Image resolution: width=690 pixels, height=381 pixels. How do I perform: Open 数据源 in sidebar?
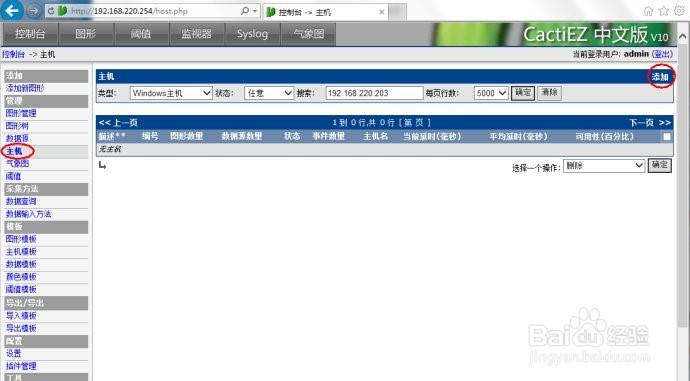(x=17, y=139)
